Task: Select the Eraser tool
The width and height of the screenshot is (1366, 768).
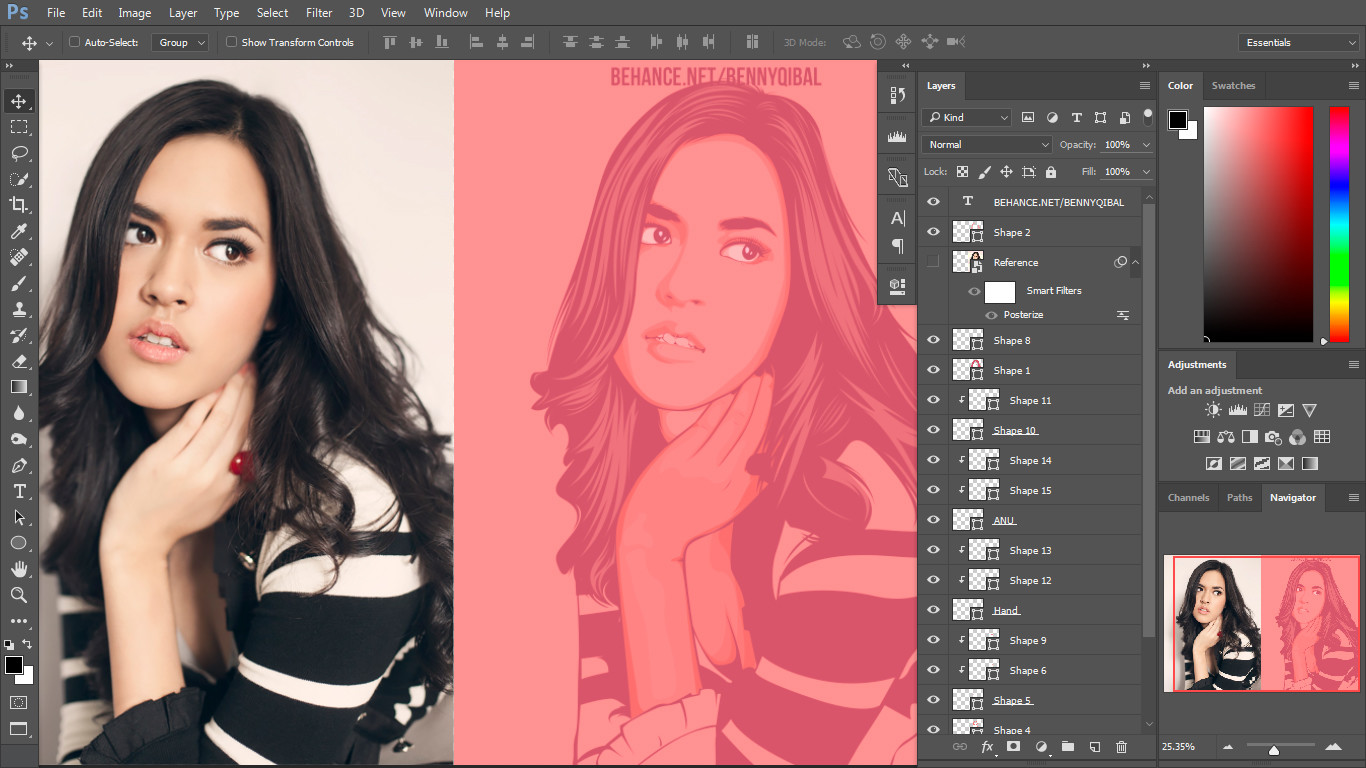Action: coord(19,361)
